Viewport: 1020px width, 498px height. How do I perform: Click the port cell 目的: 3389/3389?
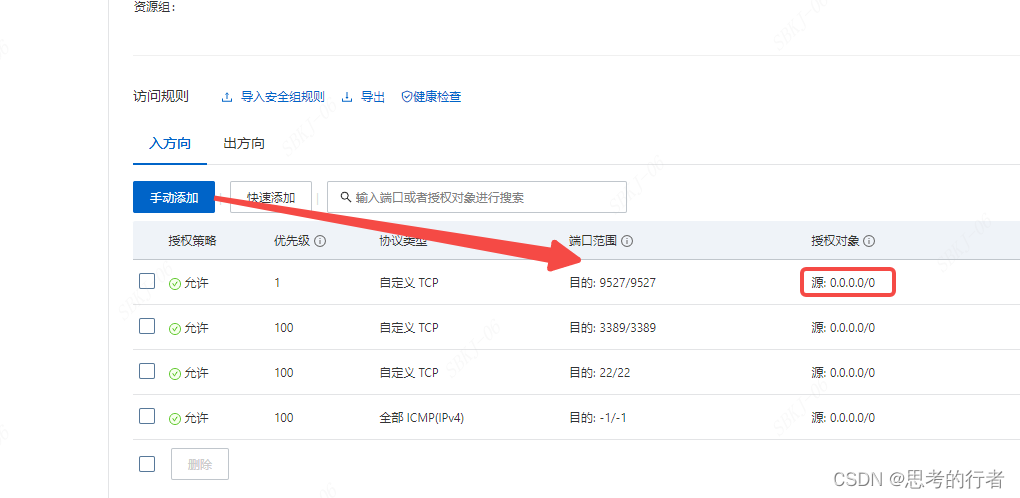point(613,328)
